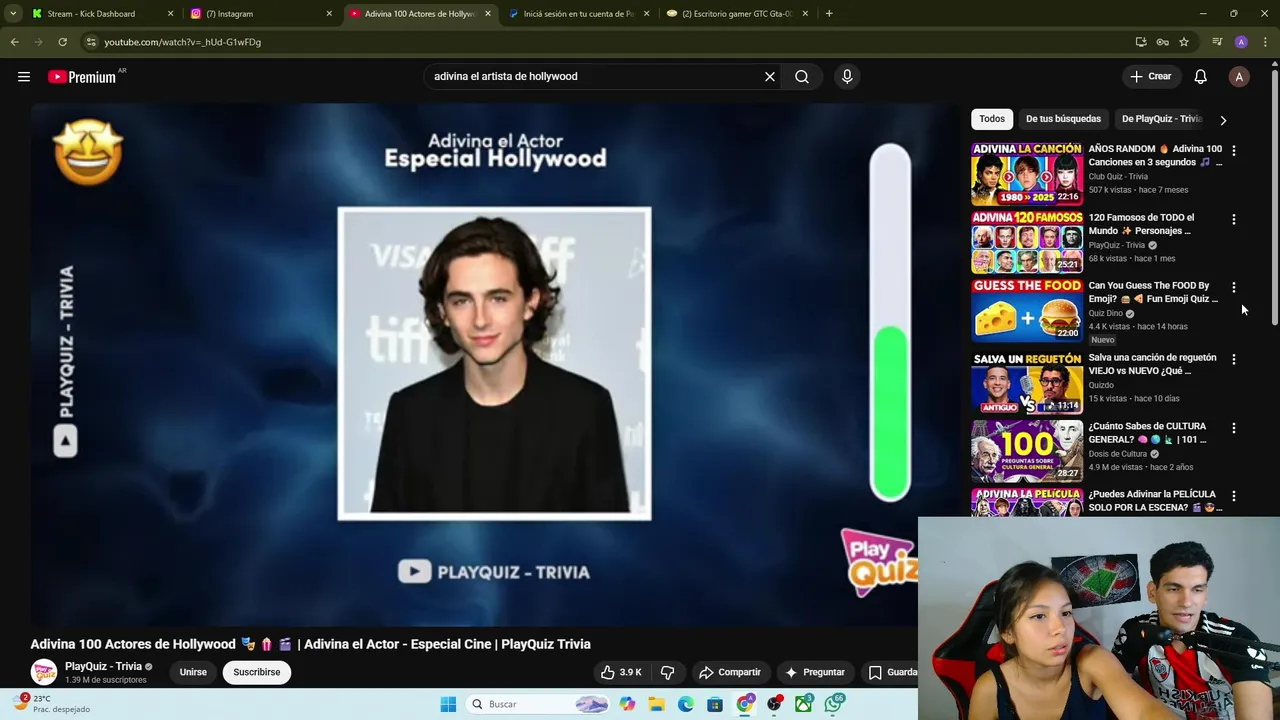Click the Unirse button

click(193, 672)
